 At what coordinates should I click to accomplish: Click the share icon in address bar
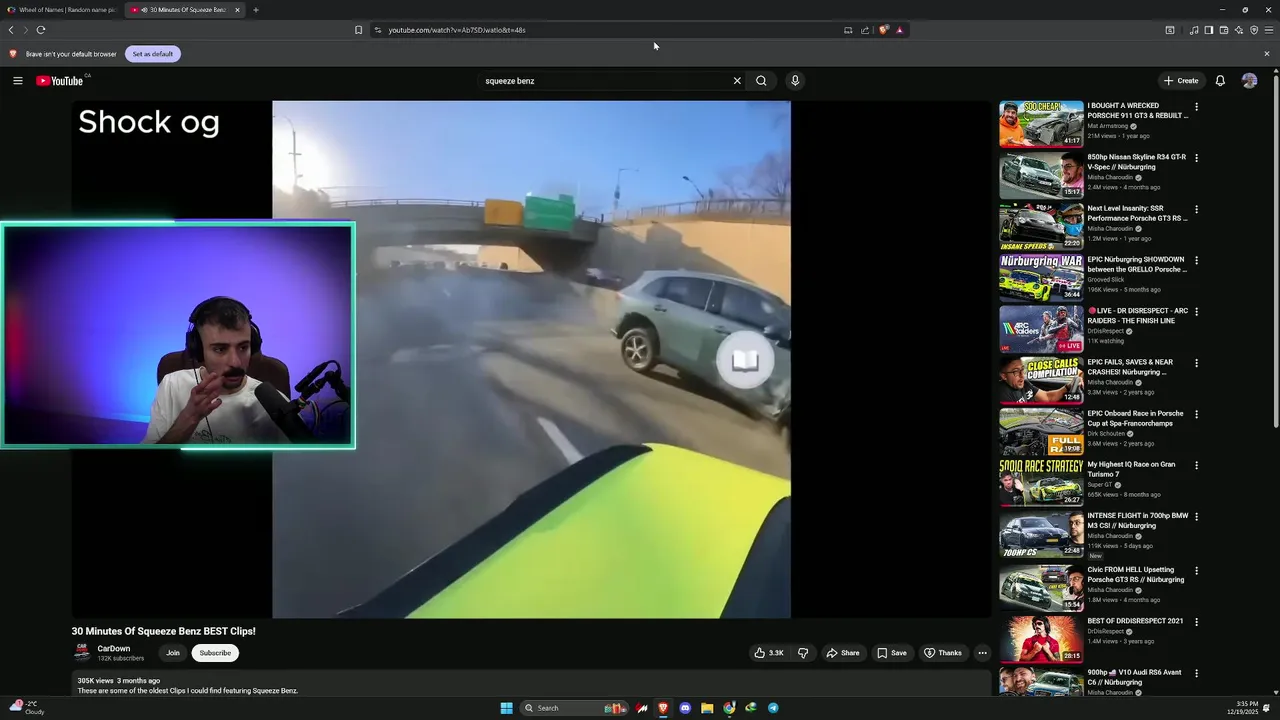tap(865, 30)
